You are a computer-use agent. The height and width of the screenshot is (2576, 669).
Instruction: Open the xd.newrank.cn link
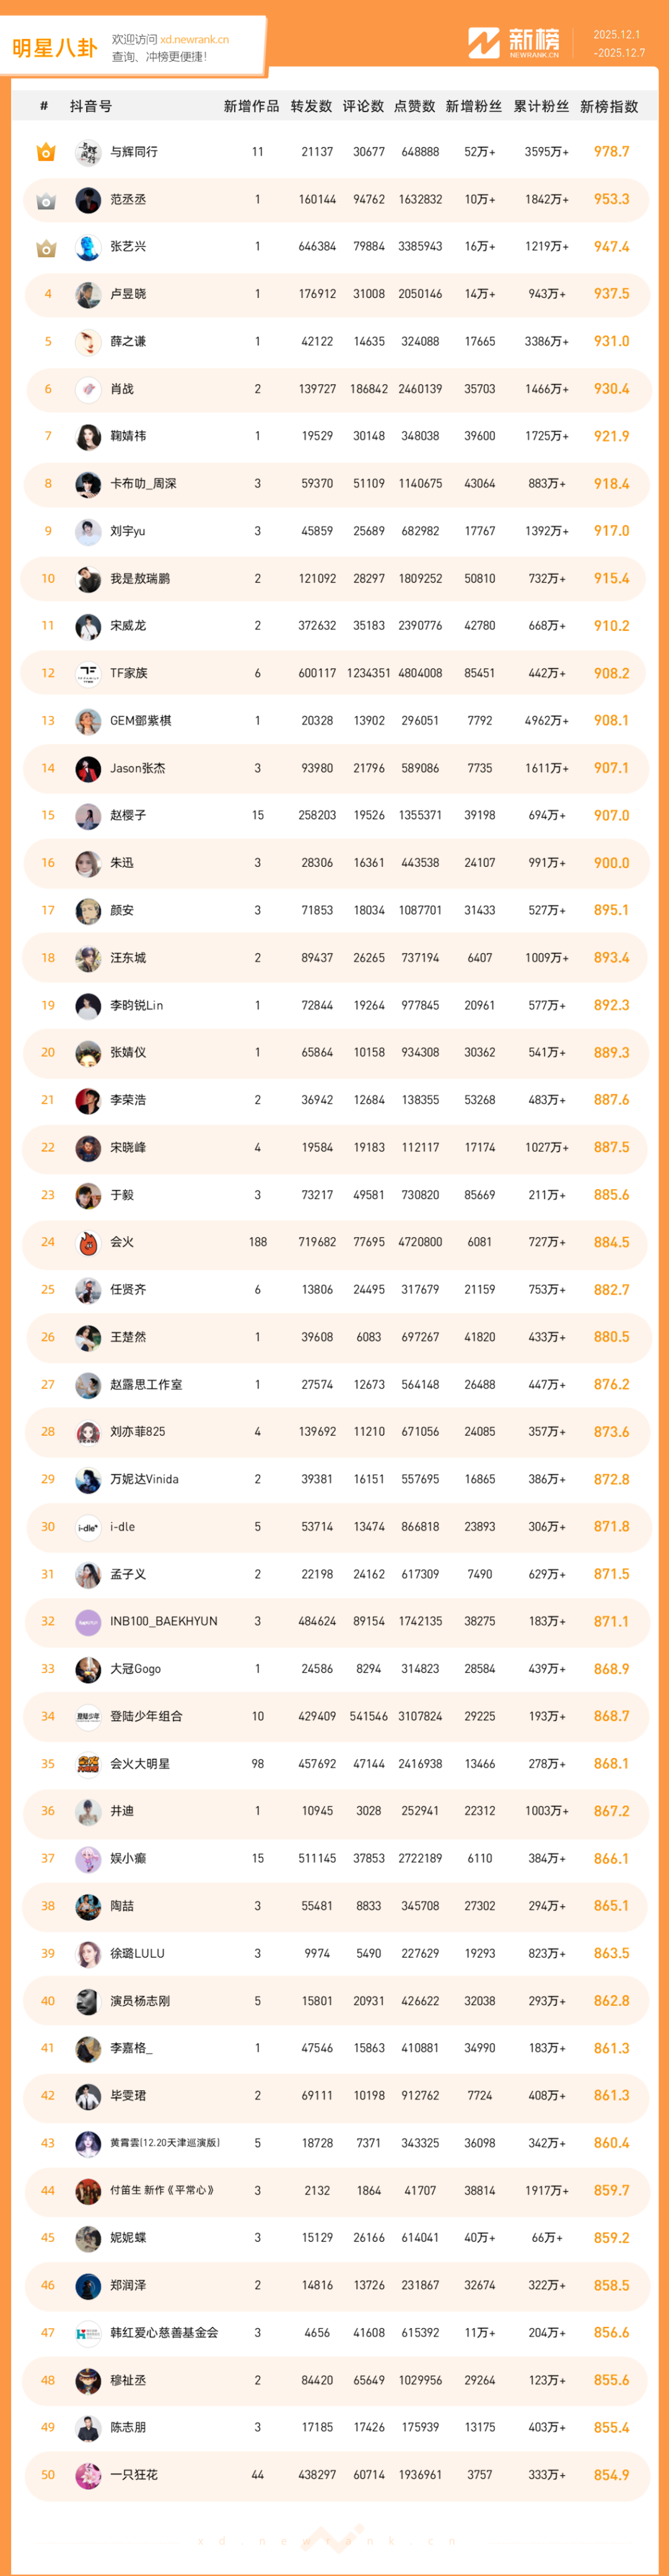[x=194, y=40]
